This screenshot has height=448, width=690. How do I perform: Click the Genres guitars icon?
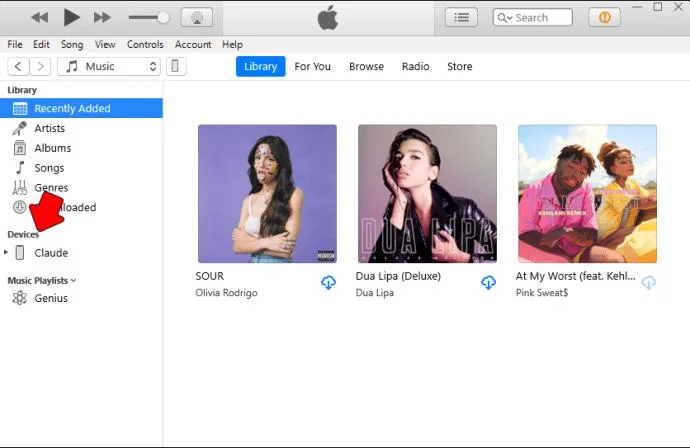pyautogui.click(x=20, y=187)
